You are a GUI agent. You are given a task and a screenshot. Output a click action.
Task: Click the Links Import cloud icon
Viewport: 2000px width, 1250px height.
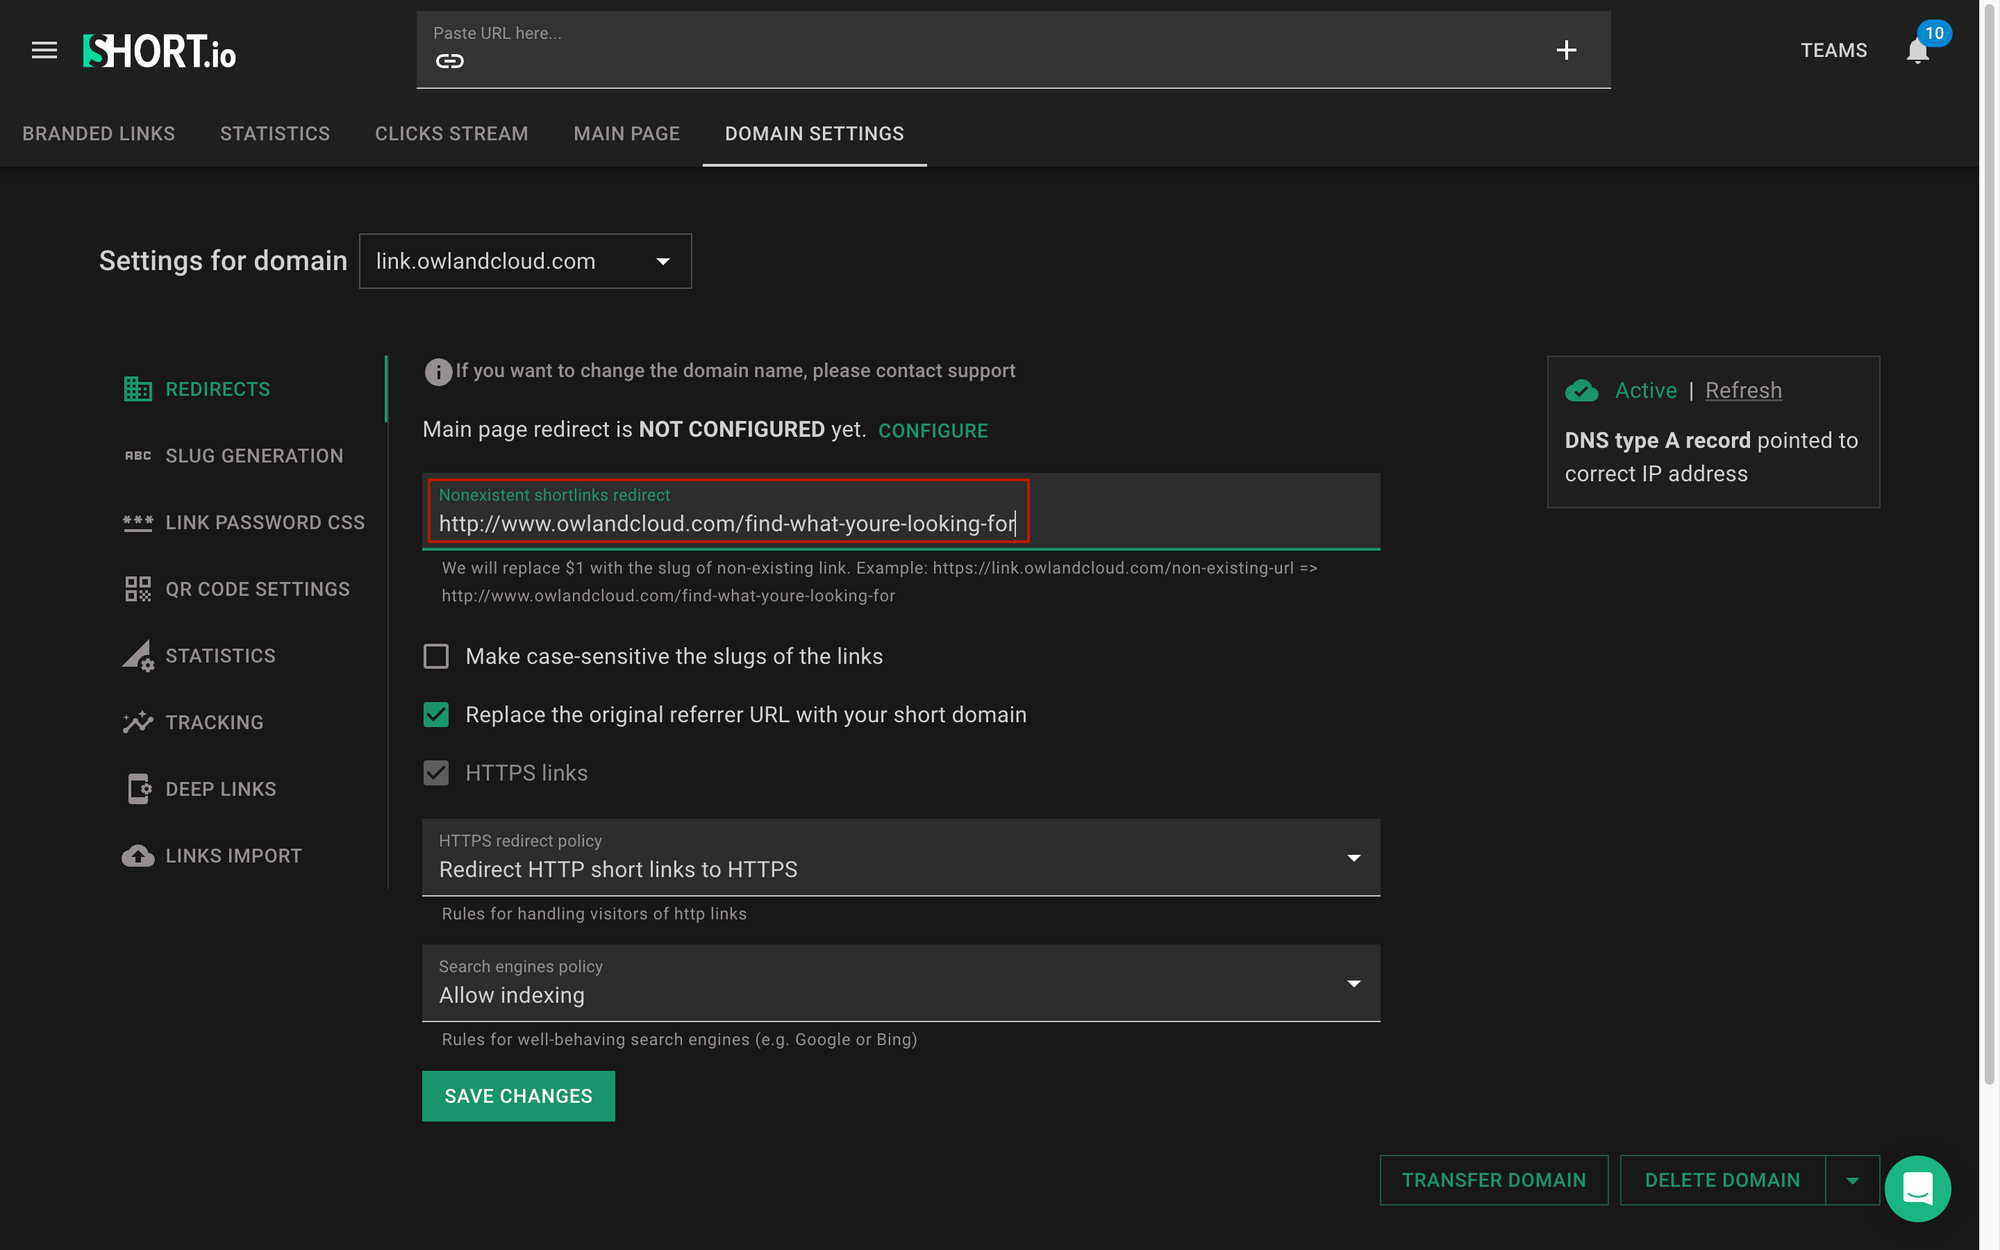(137, 856)
